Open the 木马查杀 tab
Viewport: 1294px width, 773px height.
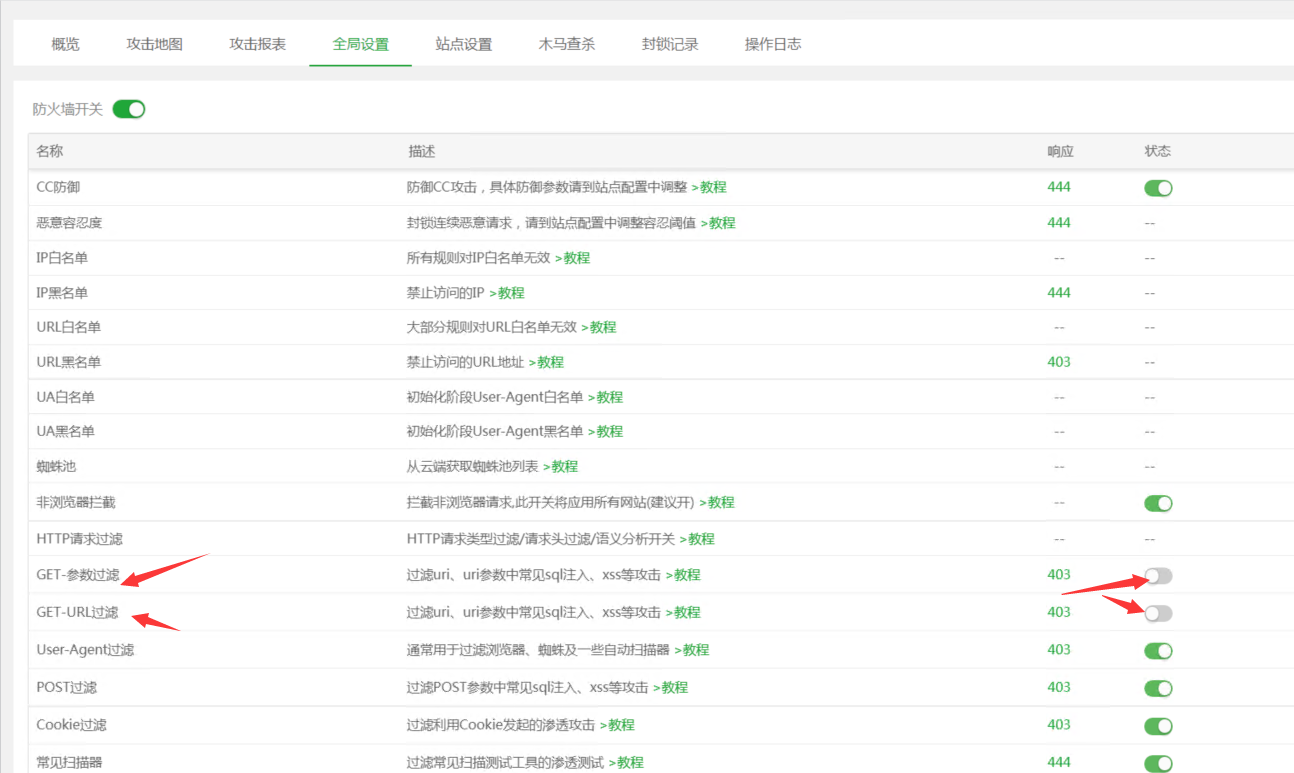(566, 44)
